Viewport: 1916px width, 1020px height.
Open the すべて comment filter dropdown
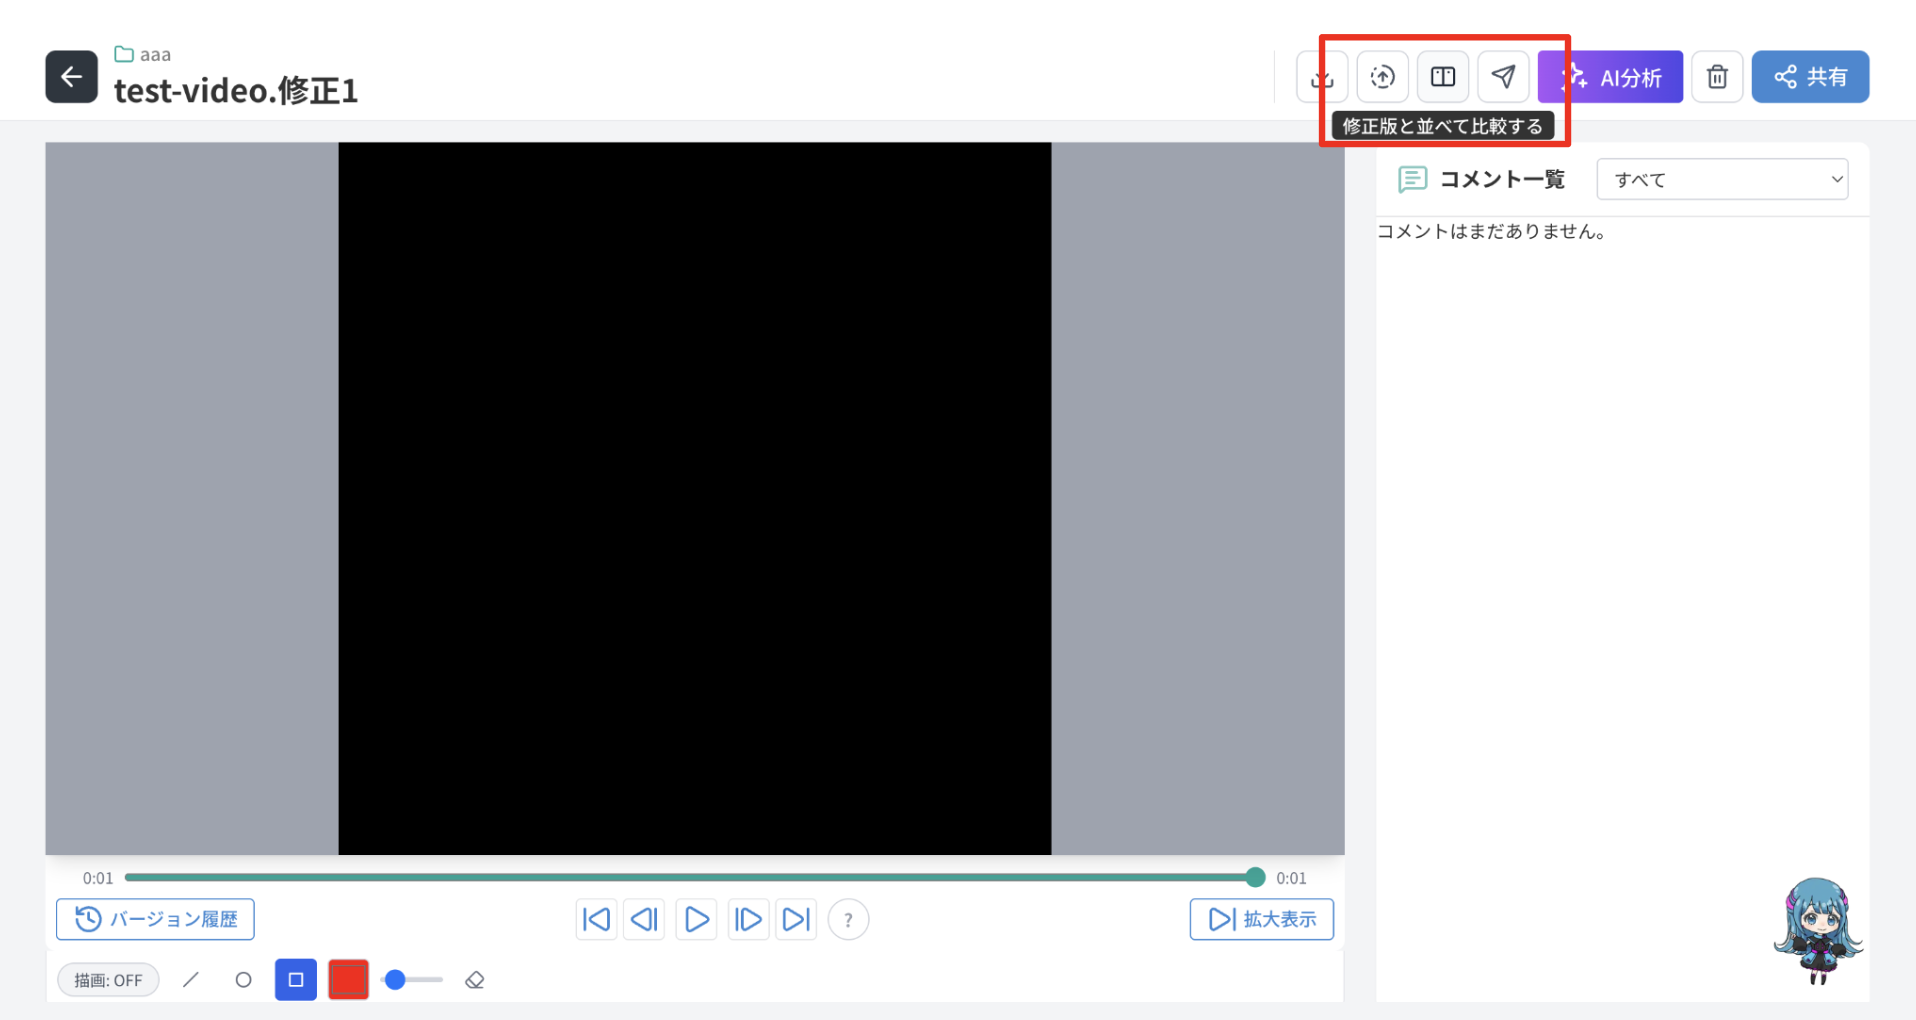pyautogui.click(x=1722, y=179)
